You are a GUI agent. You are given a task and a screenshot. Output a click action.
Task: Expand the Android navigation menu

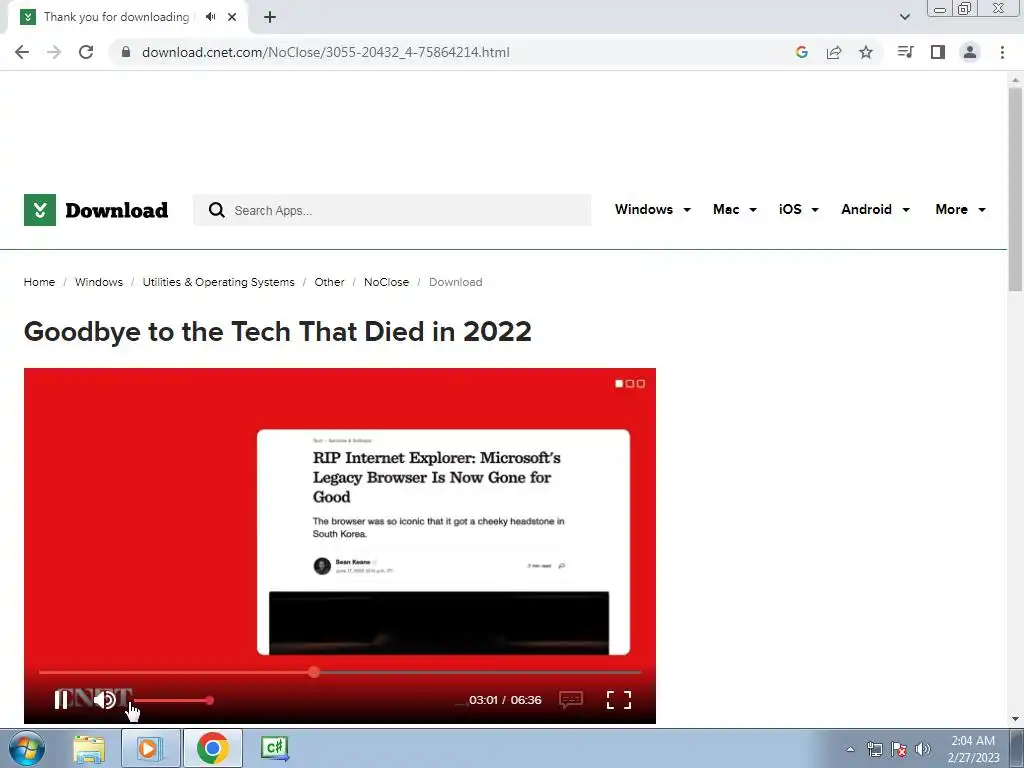tap(875, 210)
